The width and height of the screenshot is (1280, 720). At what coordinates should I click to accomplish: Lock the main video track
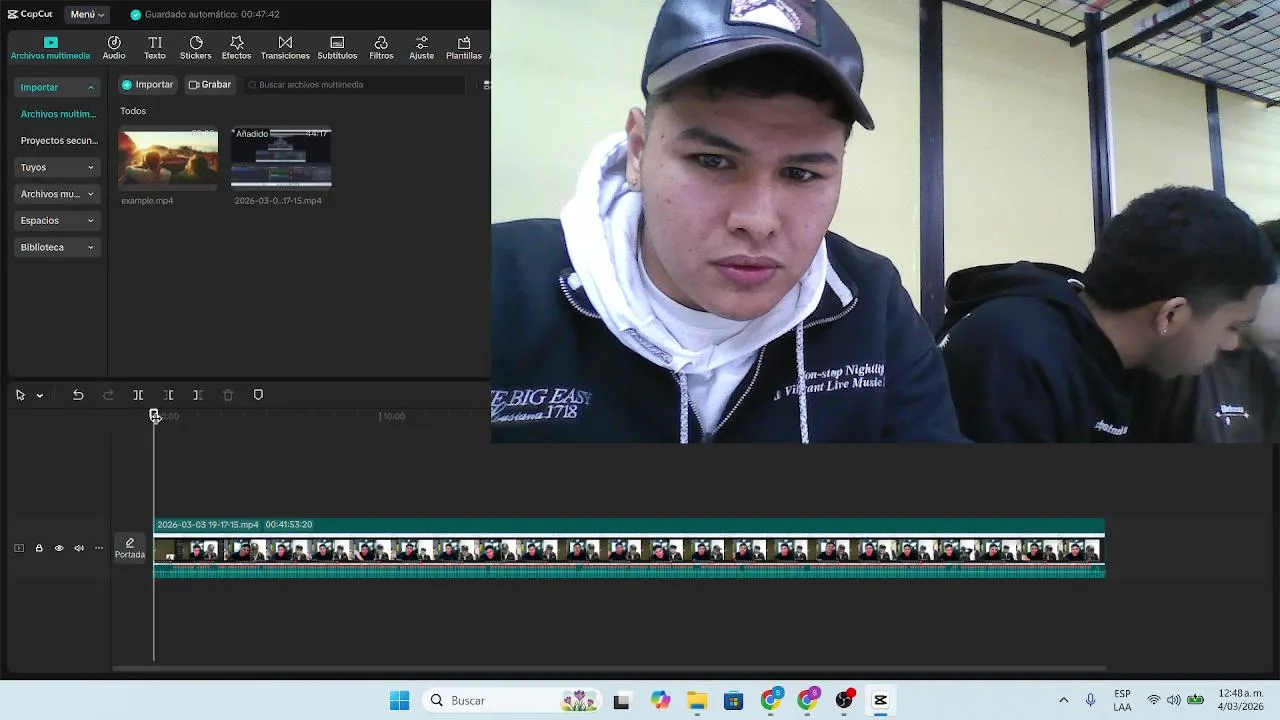[39, 548]
